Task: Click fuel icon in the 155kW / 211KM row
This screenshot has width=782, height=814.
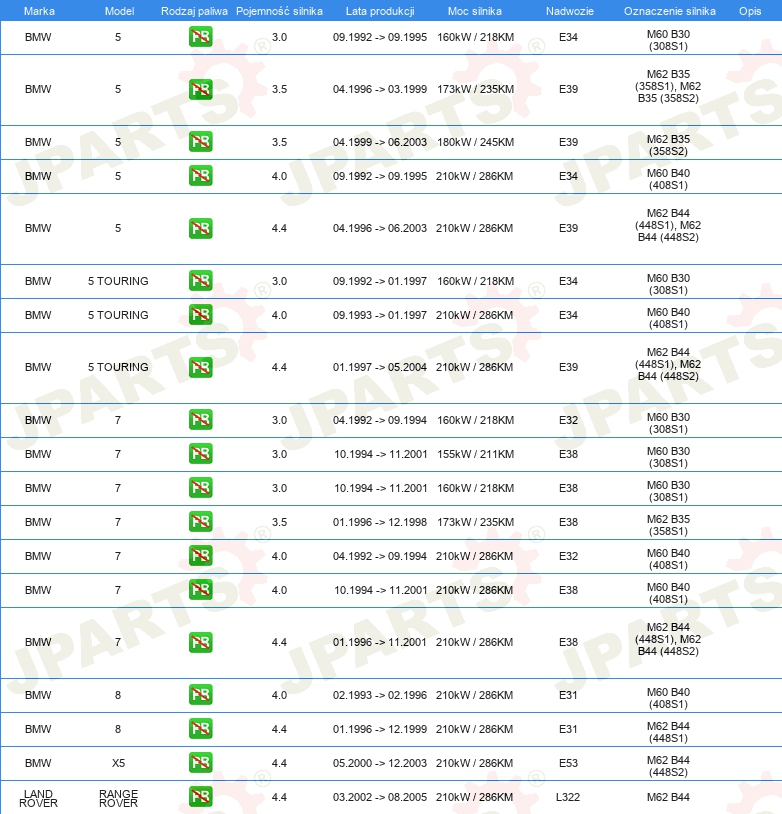Action: coord(200,454)
